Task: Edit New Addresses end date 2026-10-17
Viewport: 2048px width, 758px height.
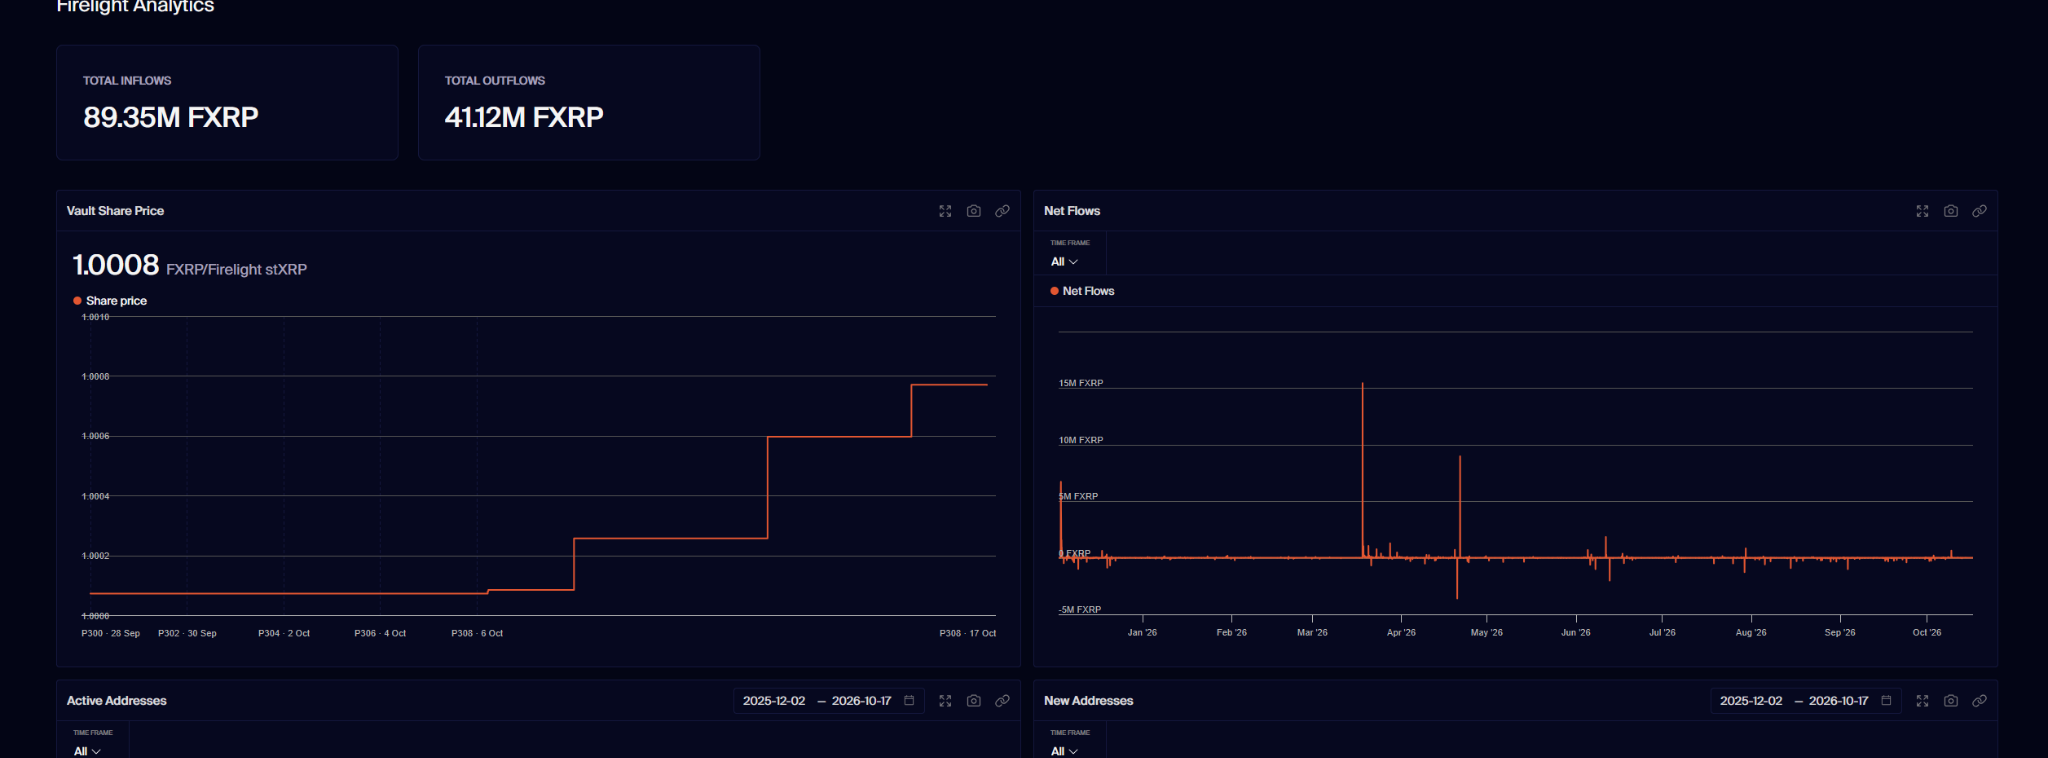Action: click(1838, 701)
